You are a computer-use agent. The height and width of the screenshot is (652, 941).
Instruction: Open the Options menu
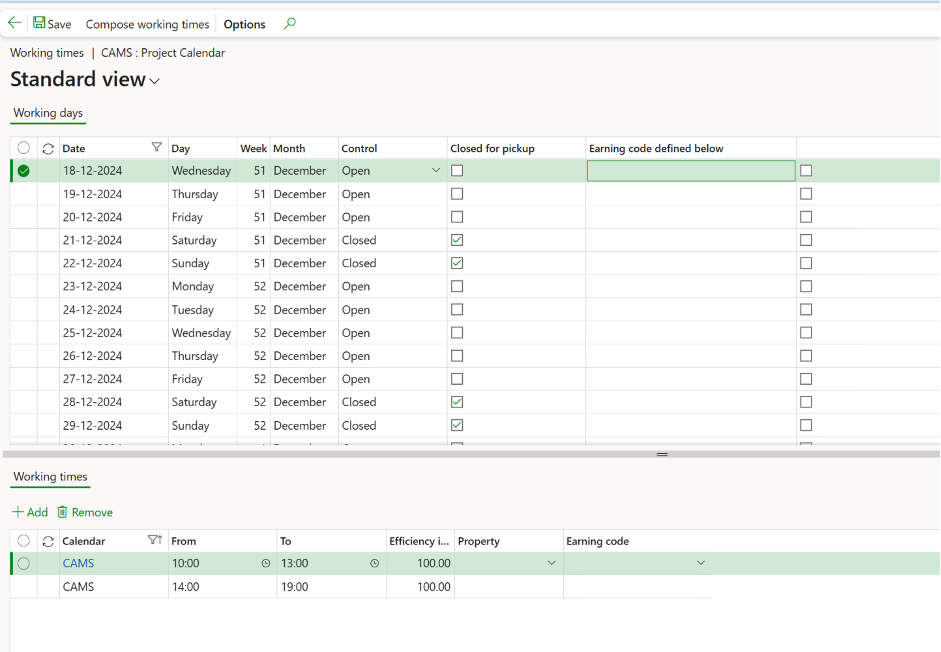tap(243, 23)
